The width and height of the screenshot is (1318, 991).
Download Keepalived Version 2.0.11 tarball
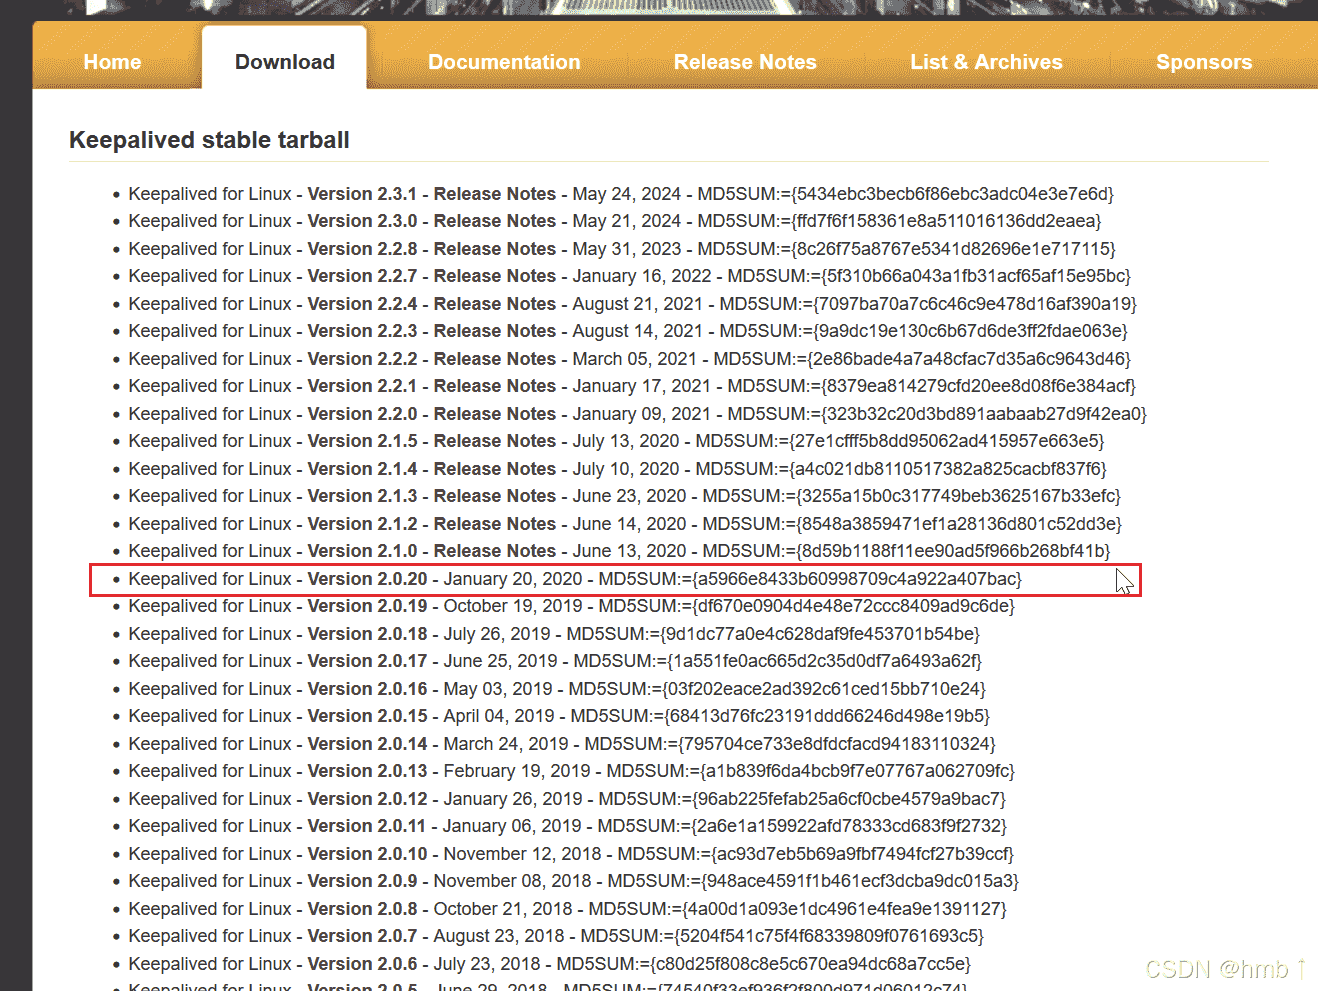click(367, 826)
